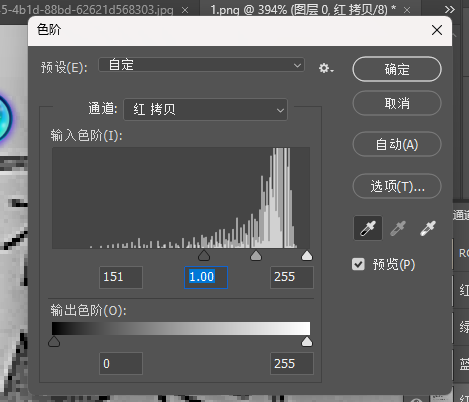Open 选项(T)... options dialog
This screenshot has width=469, height=402.
pyautogui.click(x=397, y=186)
